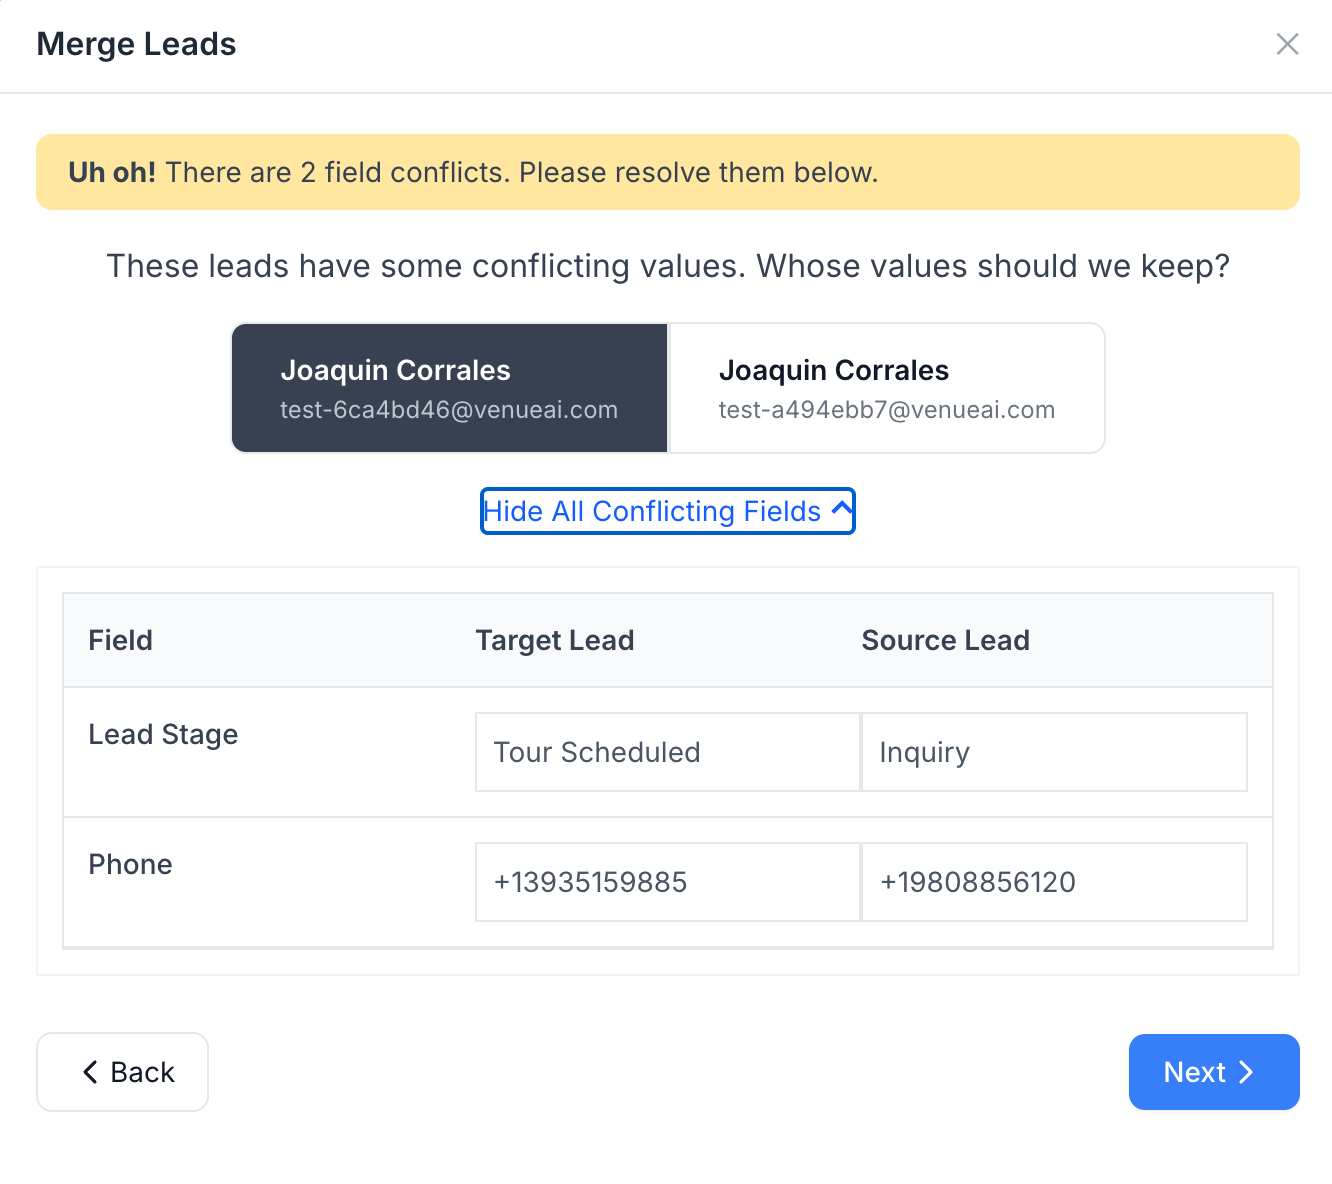Select the lead card test-a494ebb7@venueai.com
The image size is (1332, 1184).
pyautogui.click(x=886, y=388)
